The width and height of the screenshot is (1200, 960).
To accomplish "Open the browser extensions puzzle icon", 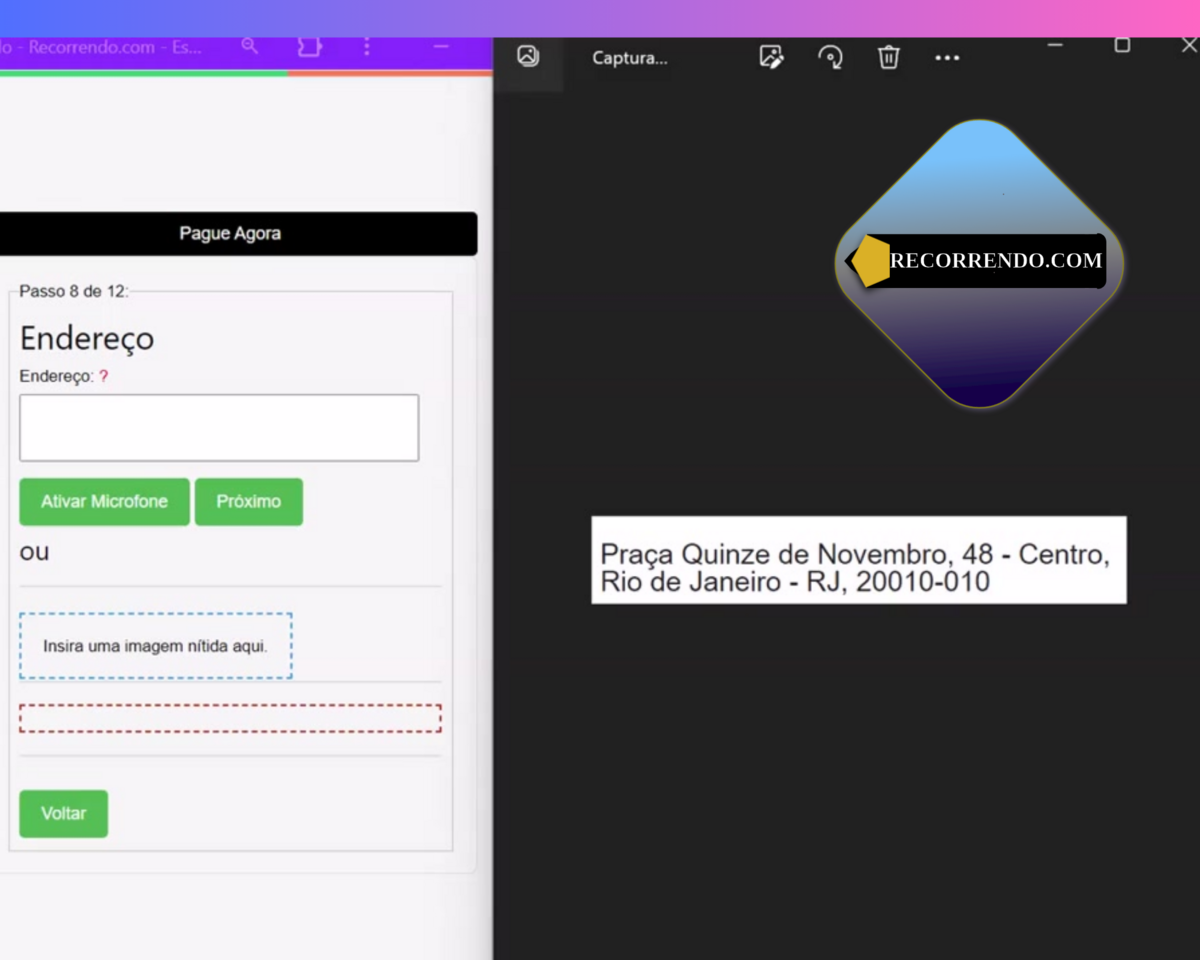I will tap(309, 47).
